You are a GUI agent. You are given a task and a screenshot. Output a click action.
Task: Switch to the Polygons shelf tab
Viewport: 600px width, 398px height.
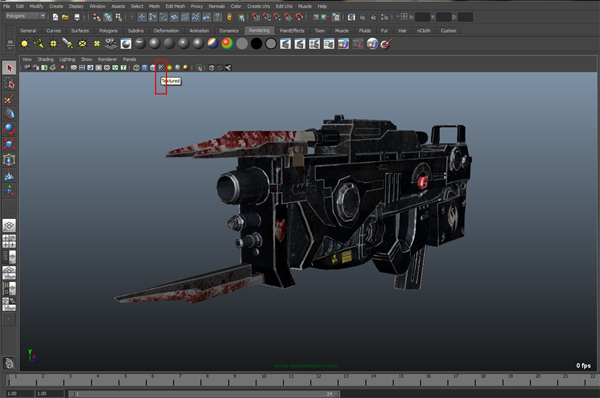pyautogui.click(x=108, y=31)
